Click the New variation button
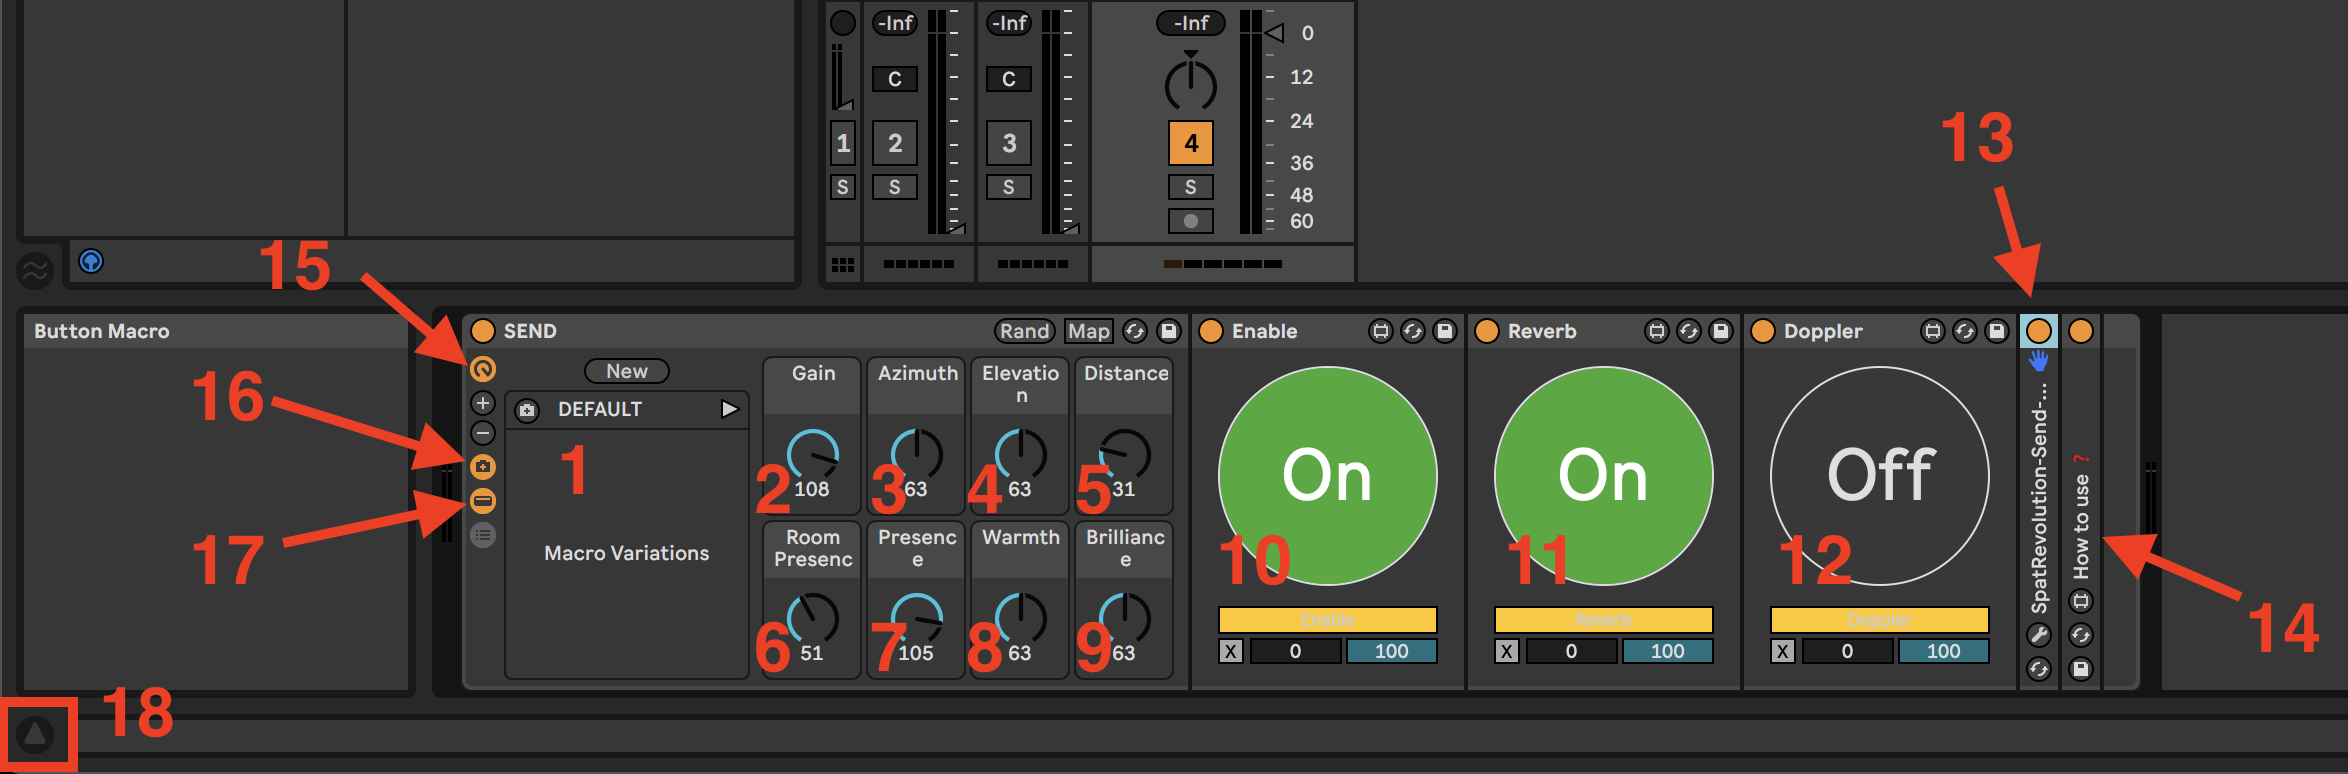 click(x=627, y=371)
